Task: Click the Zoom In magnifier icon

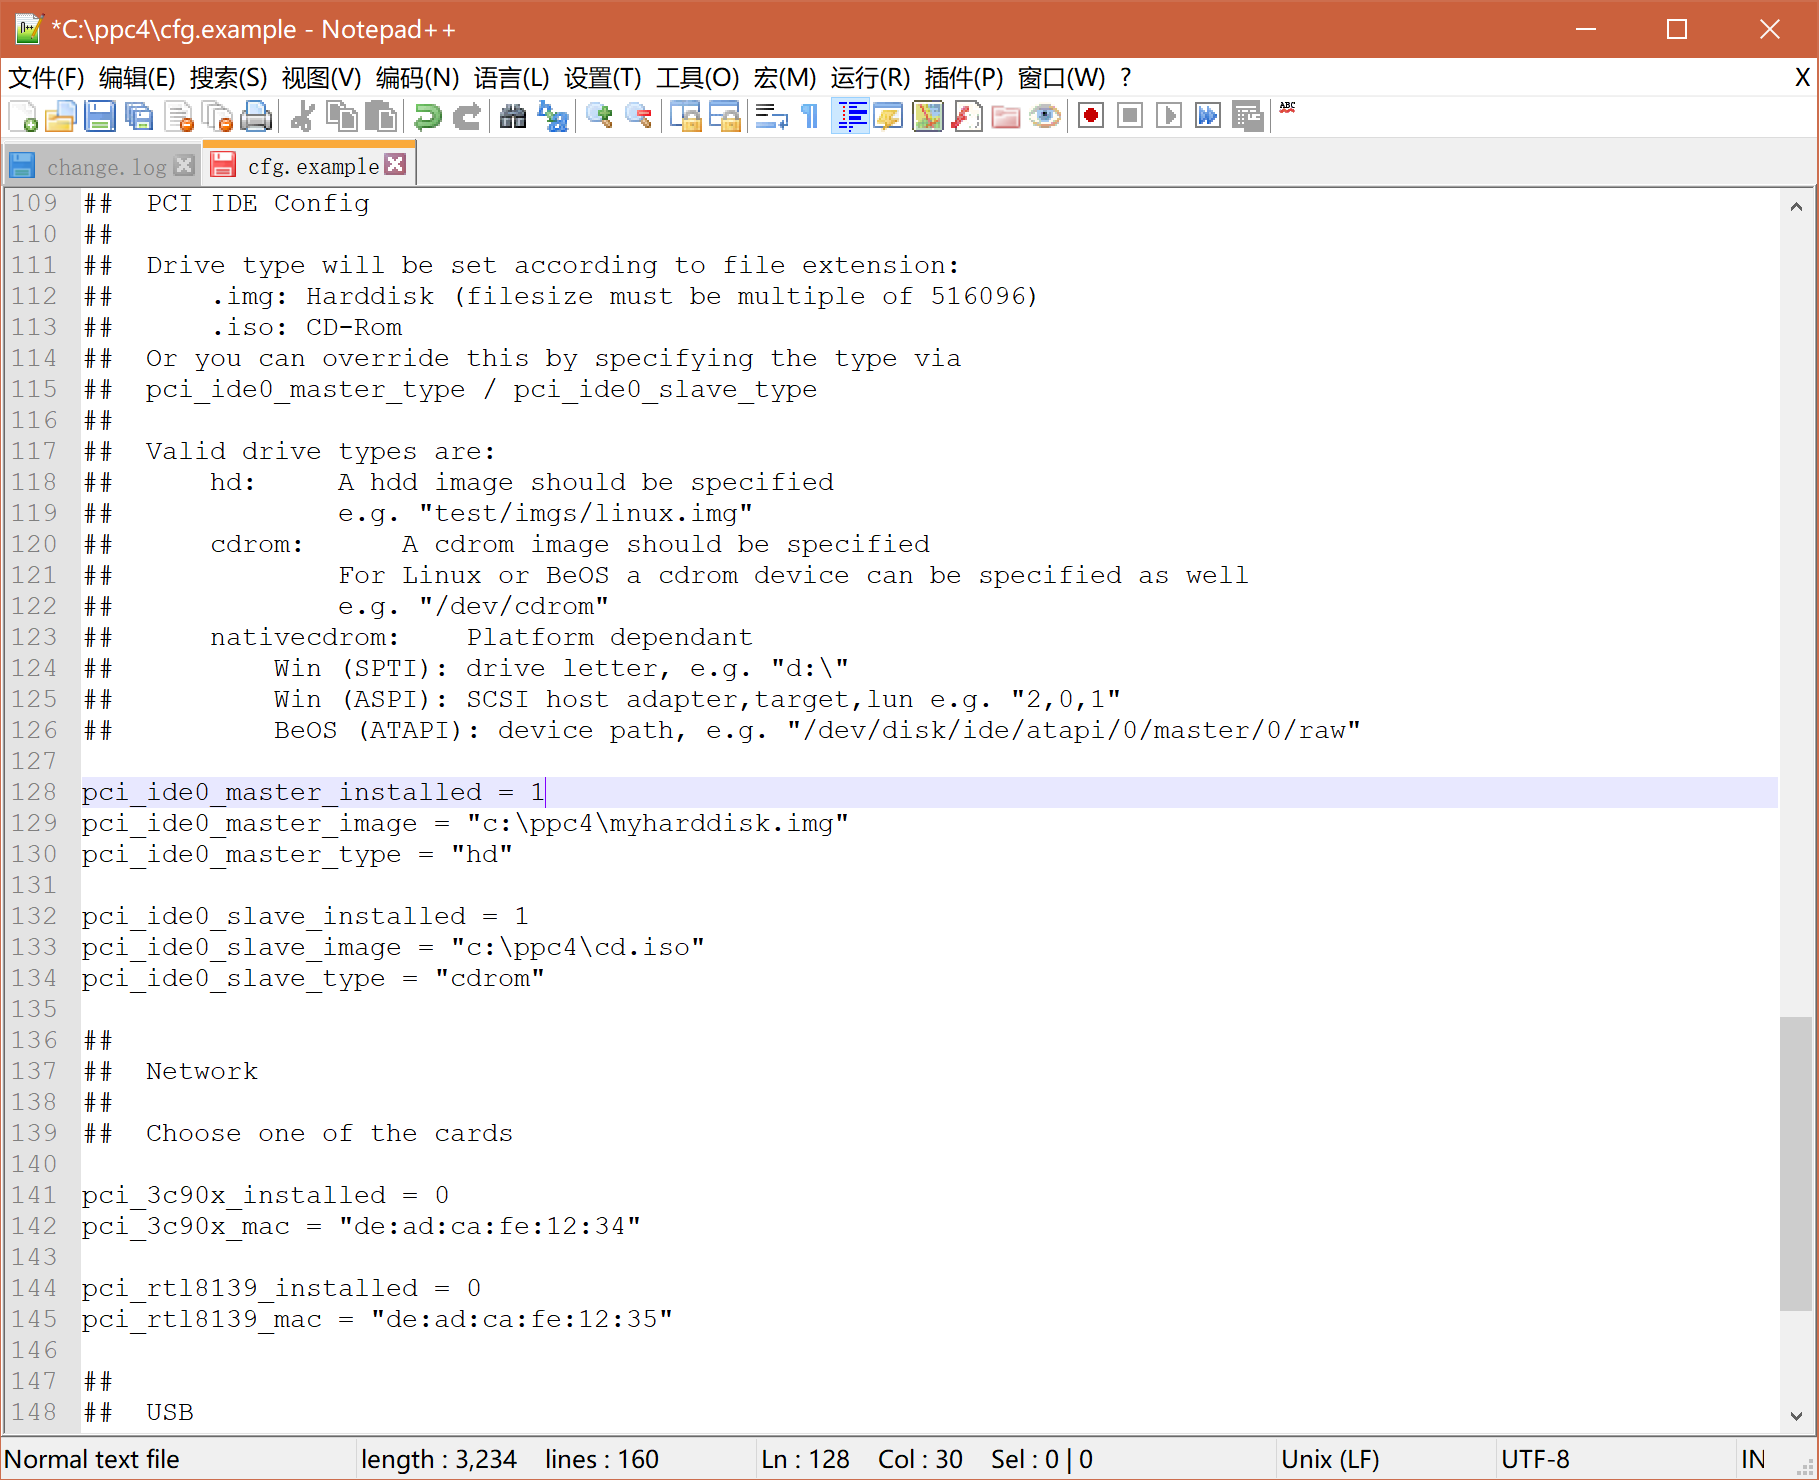Action: coord(599,117)
